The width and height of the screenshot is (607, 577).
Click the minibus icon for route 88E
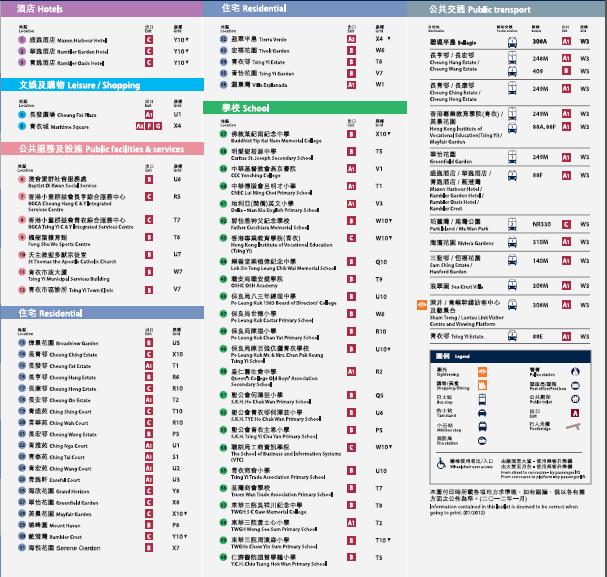click(x=512, y=336)
